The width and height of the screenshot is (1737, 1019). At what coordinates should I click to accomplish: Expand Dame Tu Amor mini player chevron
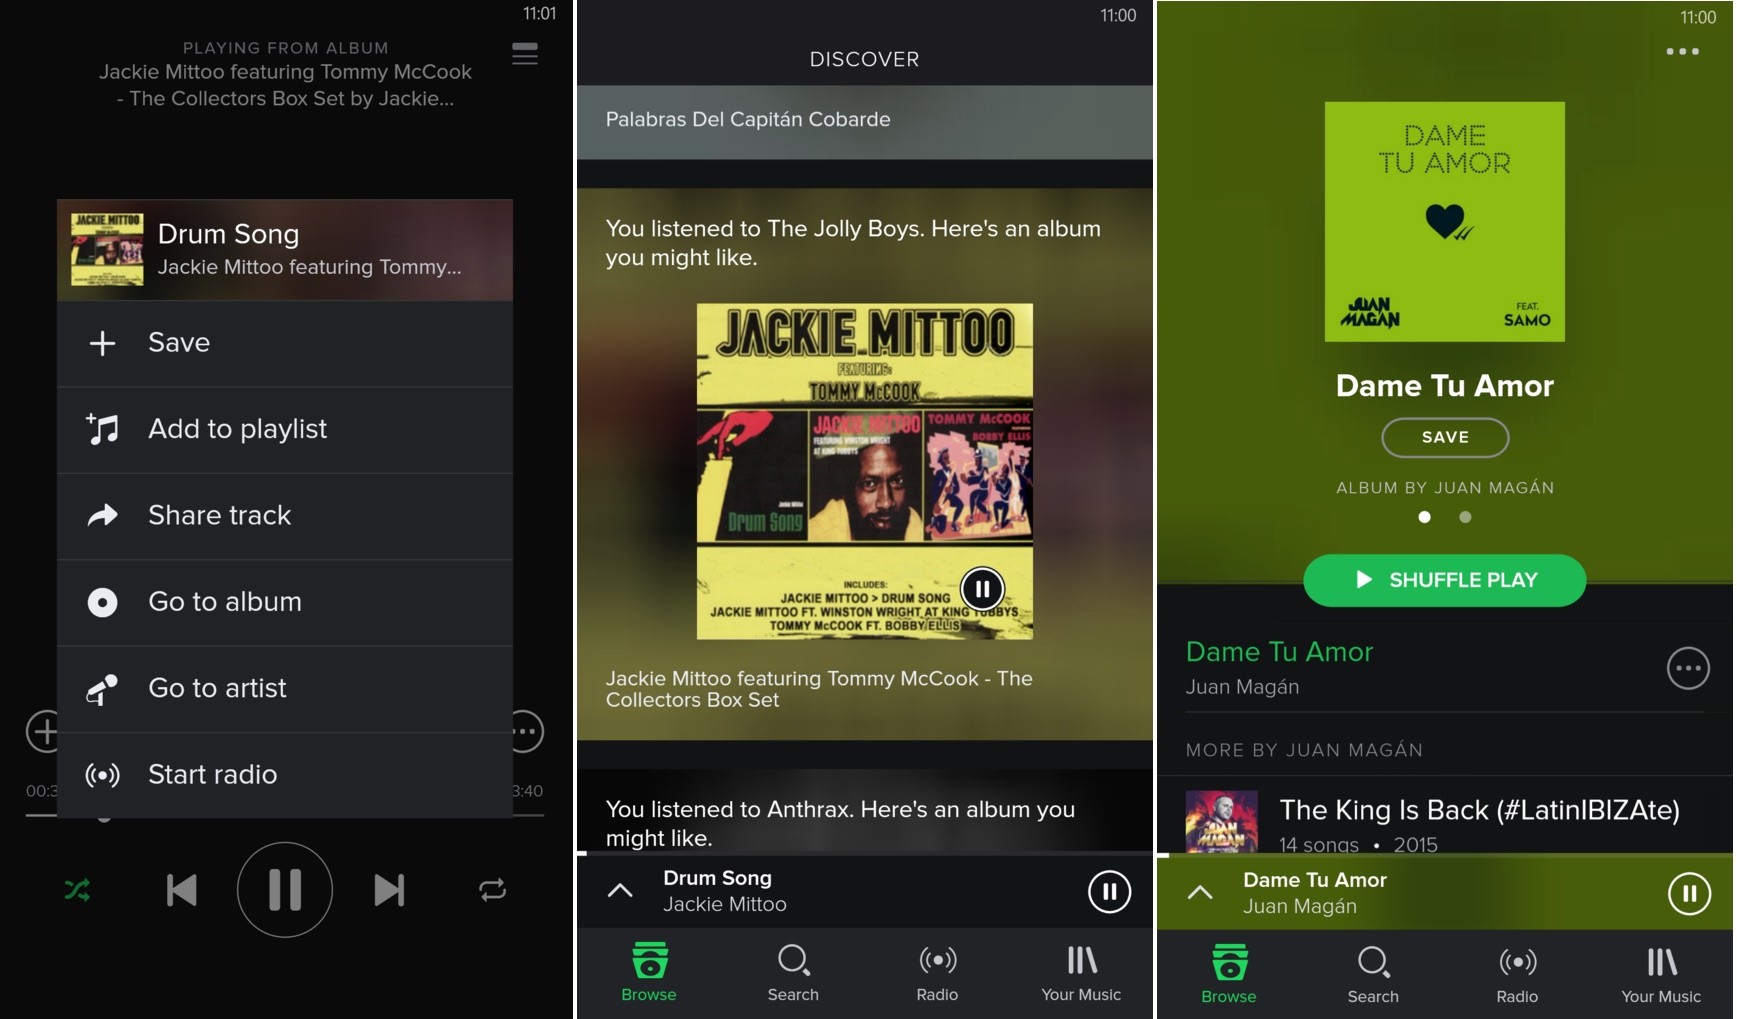pyautogui.click(x=1200, y=893)
